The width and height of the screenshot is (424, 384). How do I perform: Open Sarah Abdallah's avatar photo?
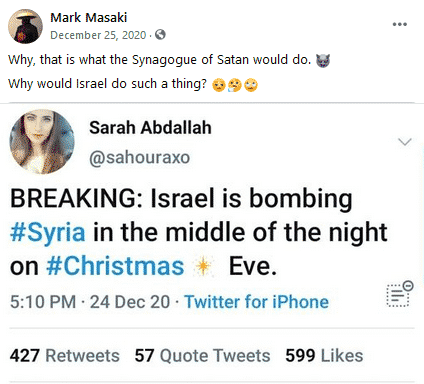[42, 142]
